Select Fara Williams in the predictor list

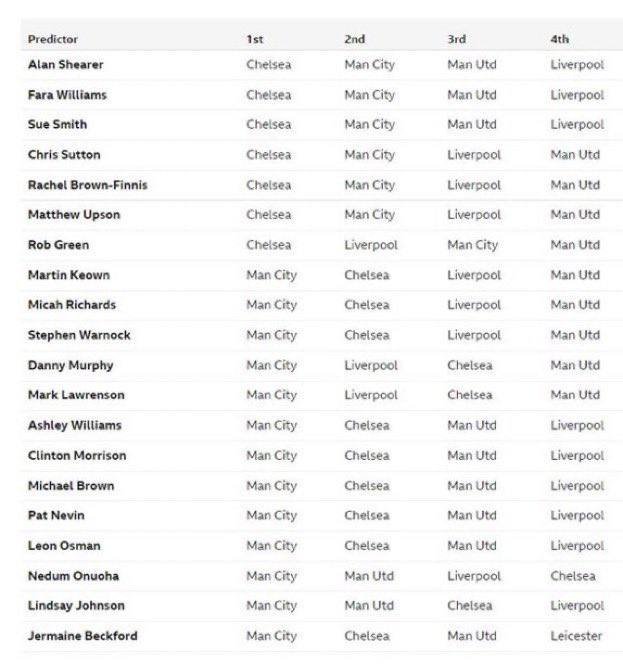(67, 95)
